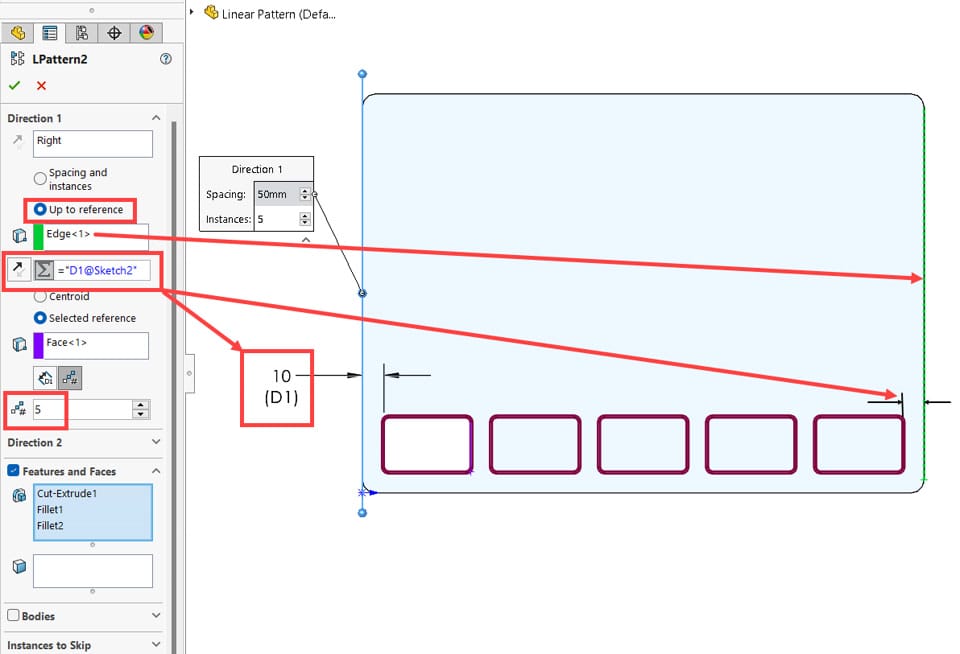Click the green OK checkmark
Viewport: 960px width, 654px height.
[x=15, y=86]
